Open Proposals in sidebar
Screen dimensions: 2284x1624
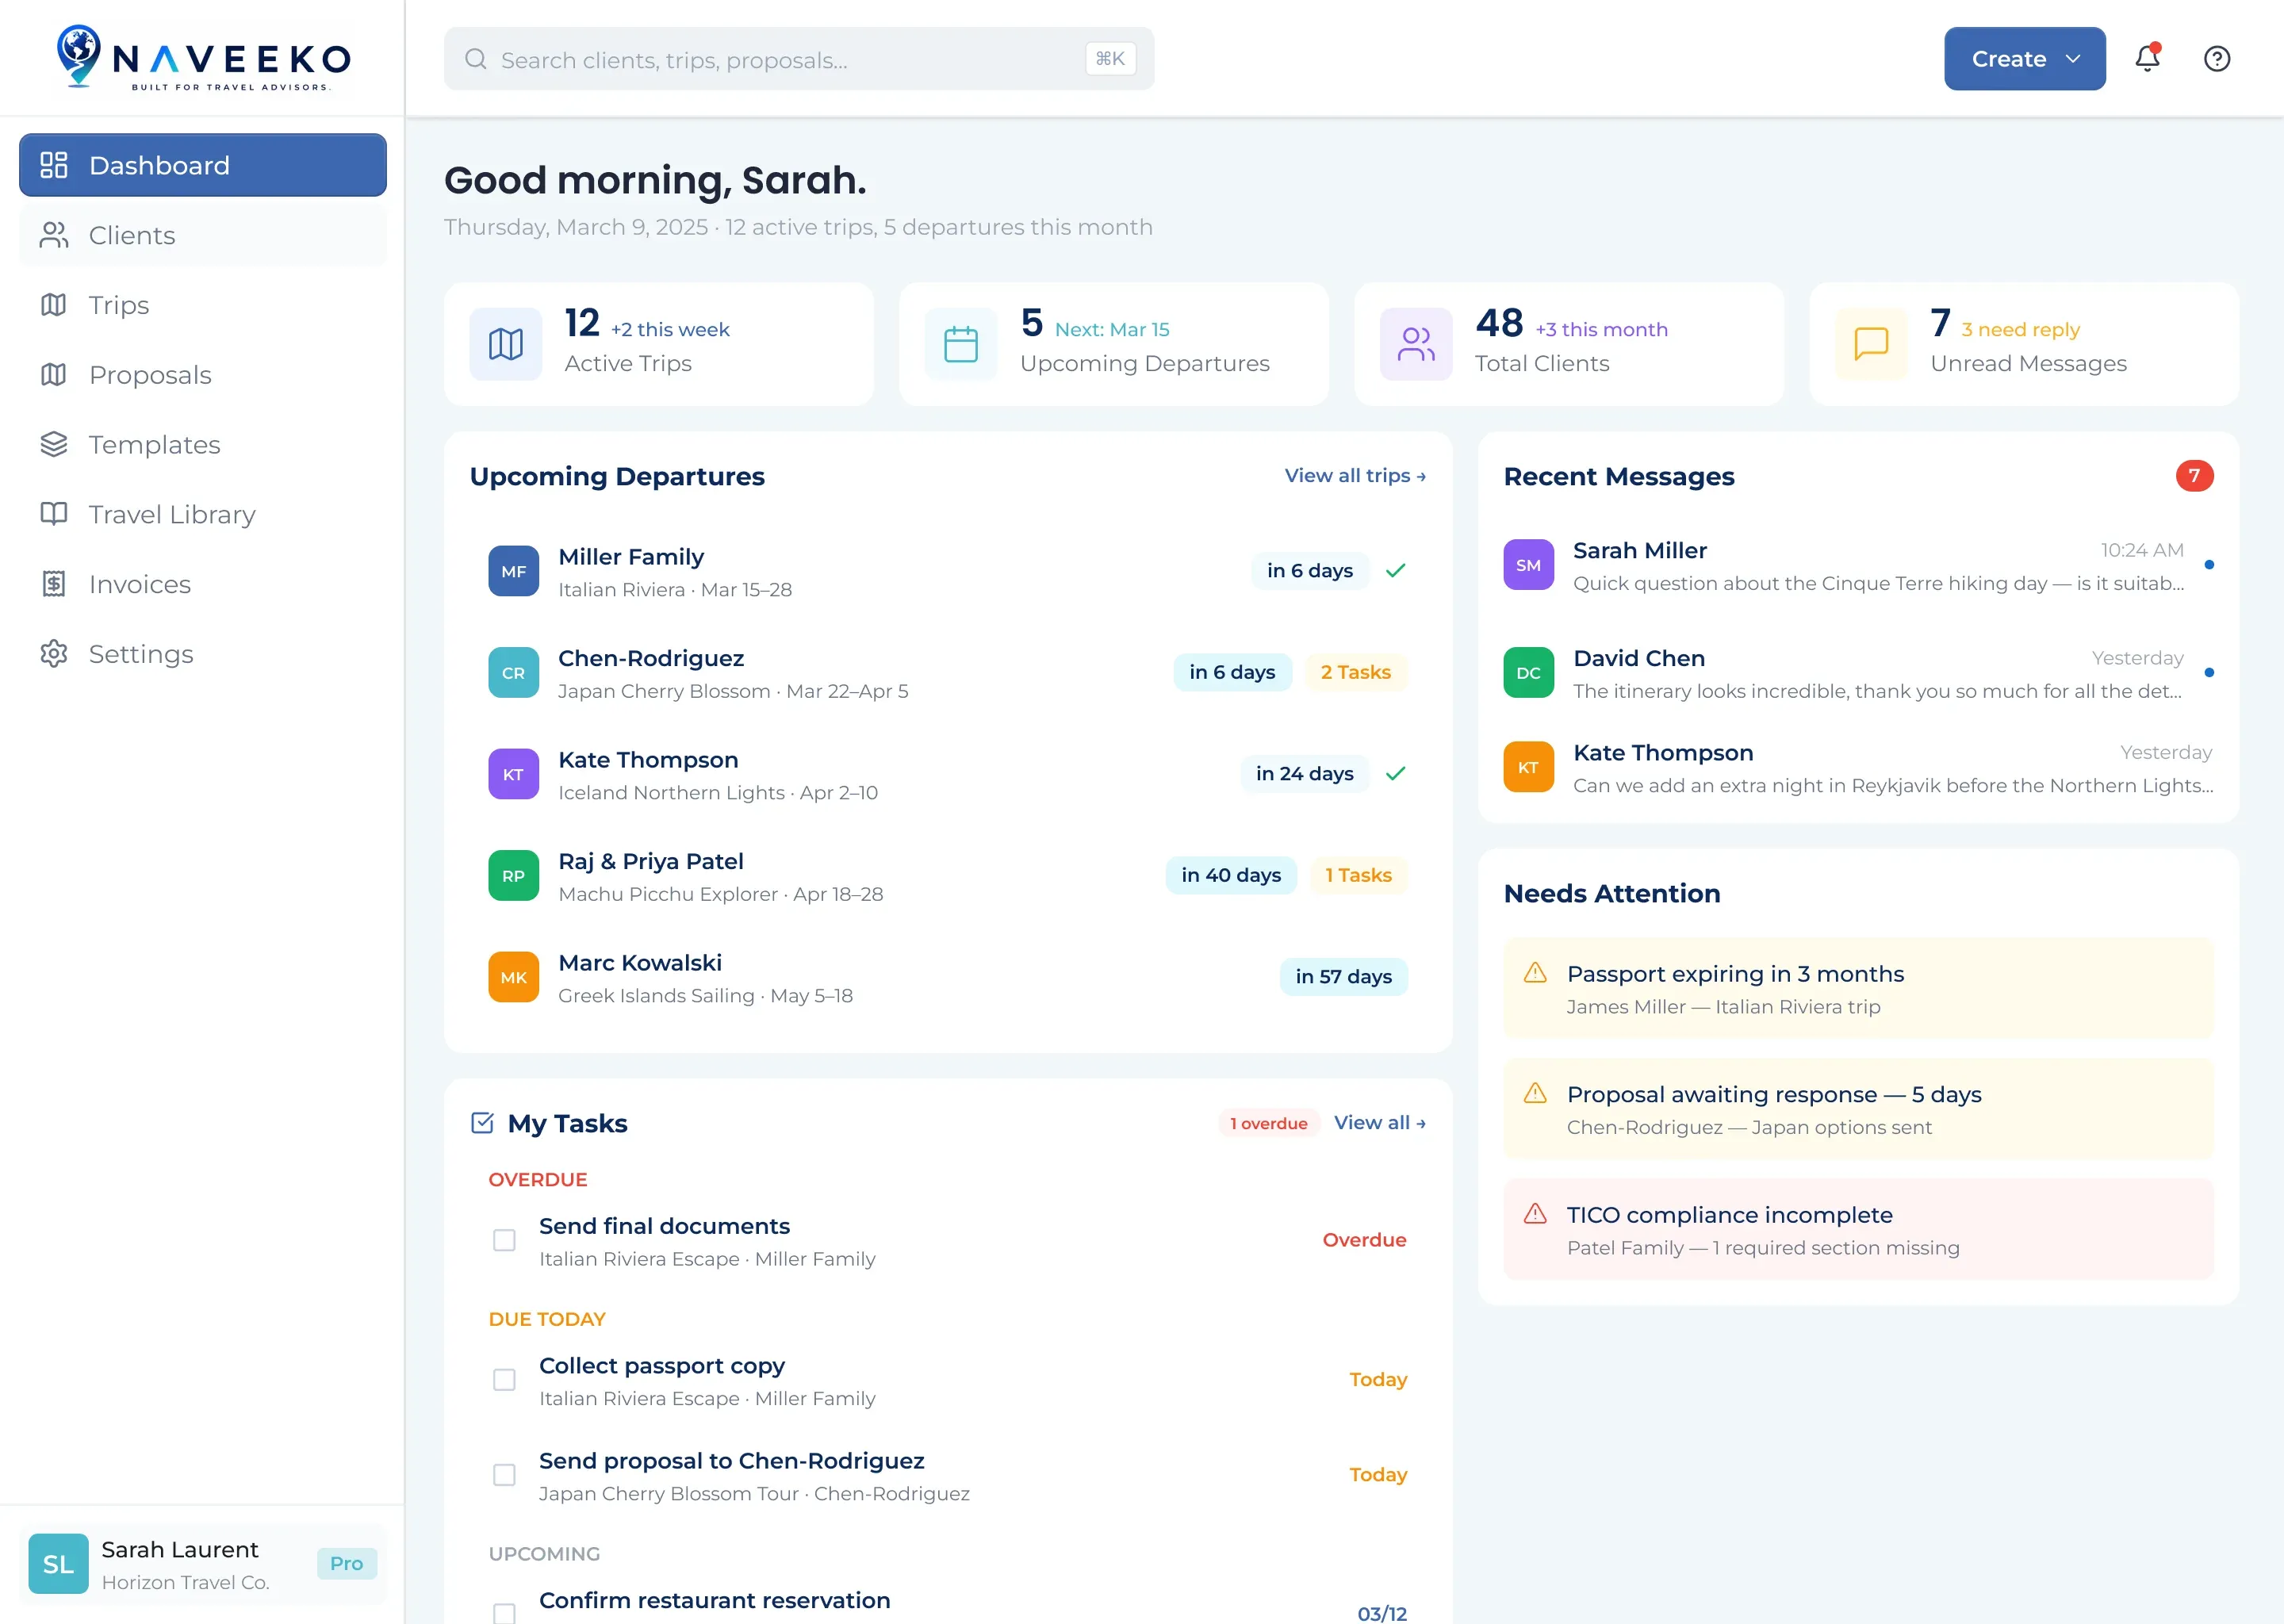(203, 375)
